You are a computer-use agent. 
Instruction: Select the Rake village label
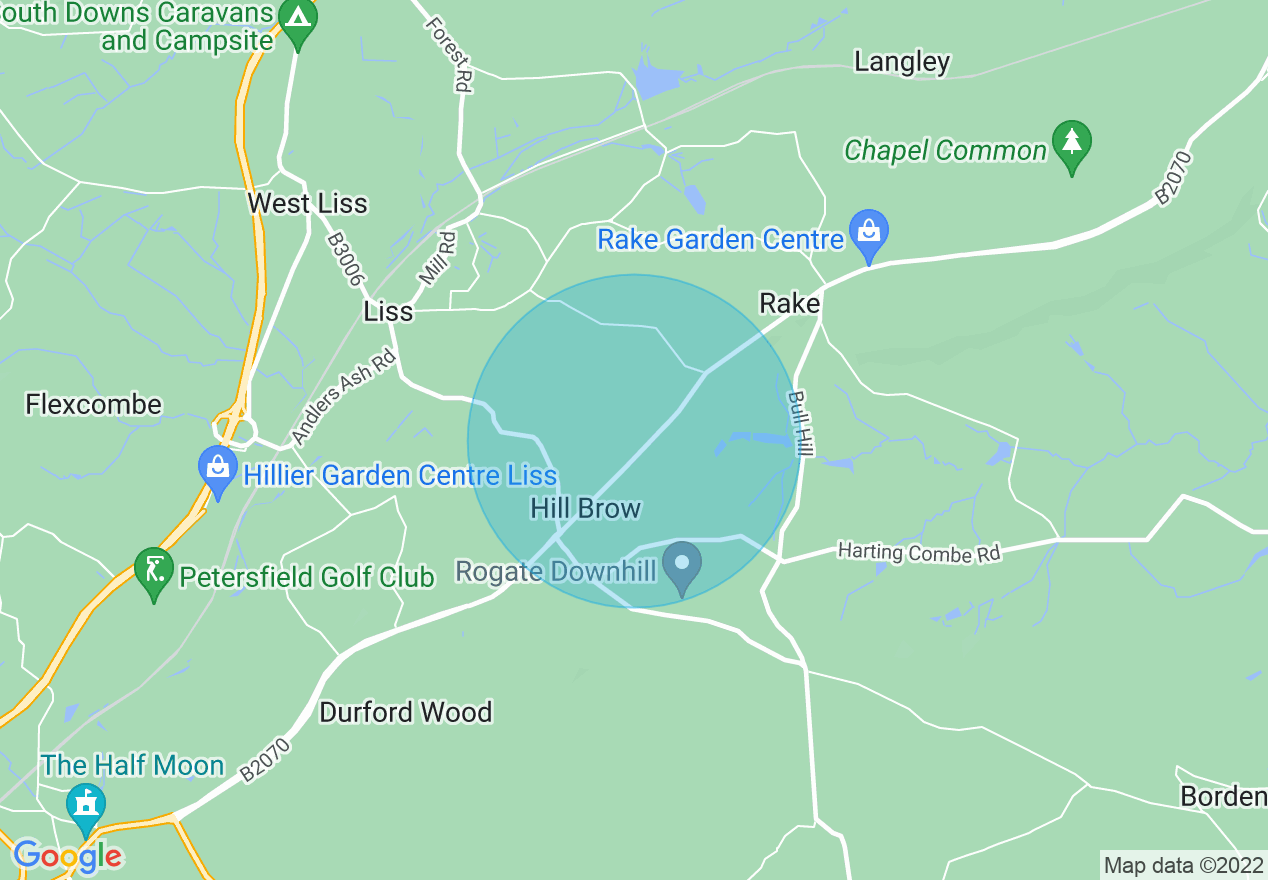coord(790,303)
